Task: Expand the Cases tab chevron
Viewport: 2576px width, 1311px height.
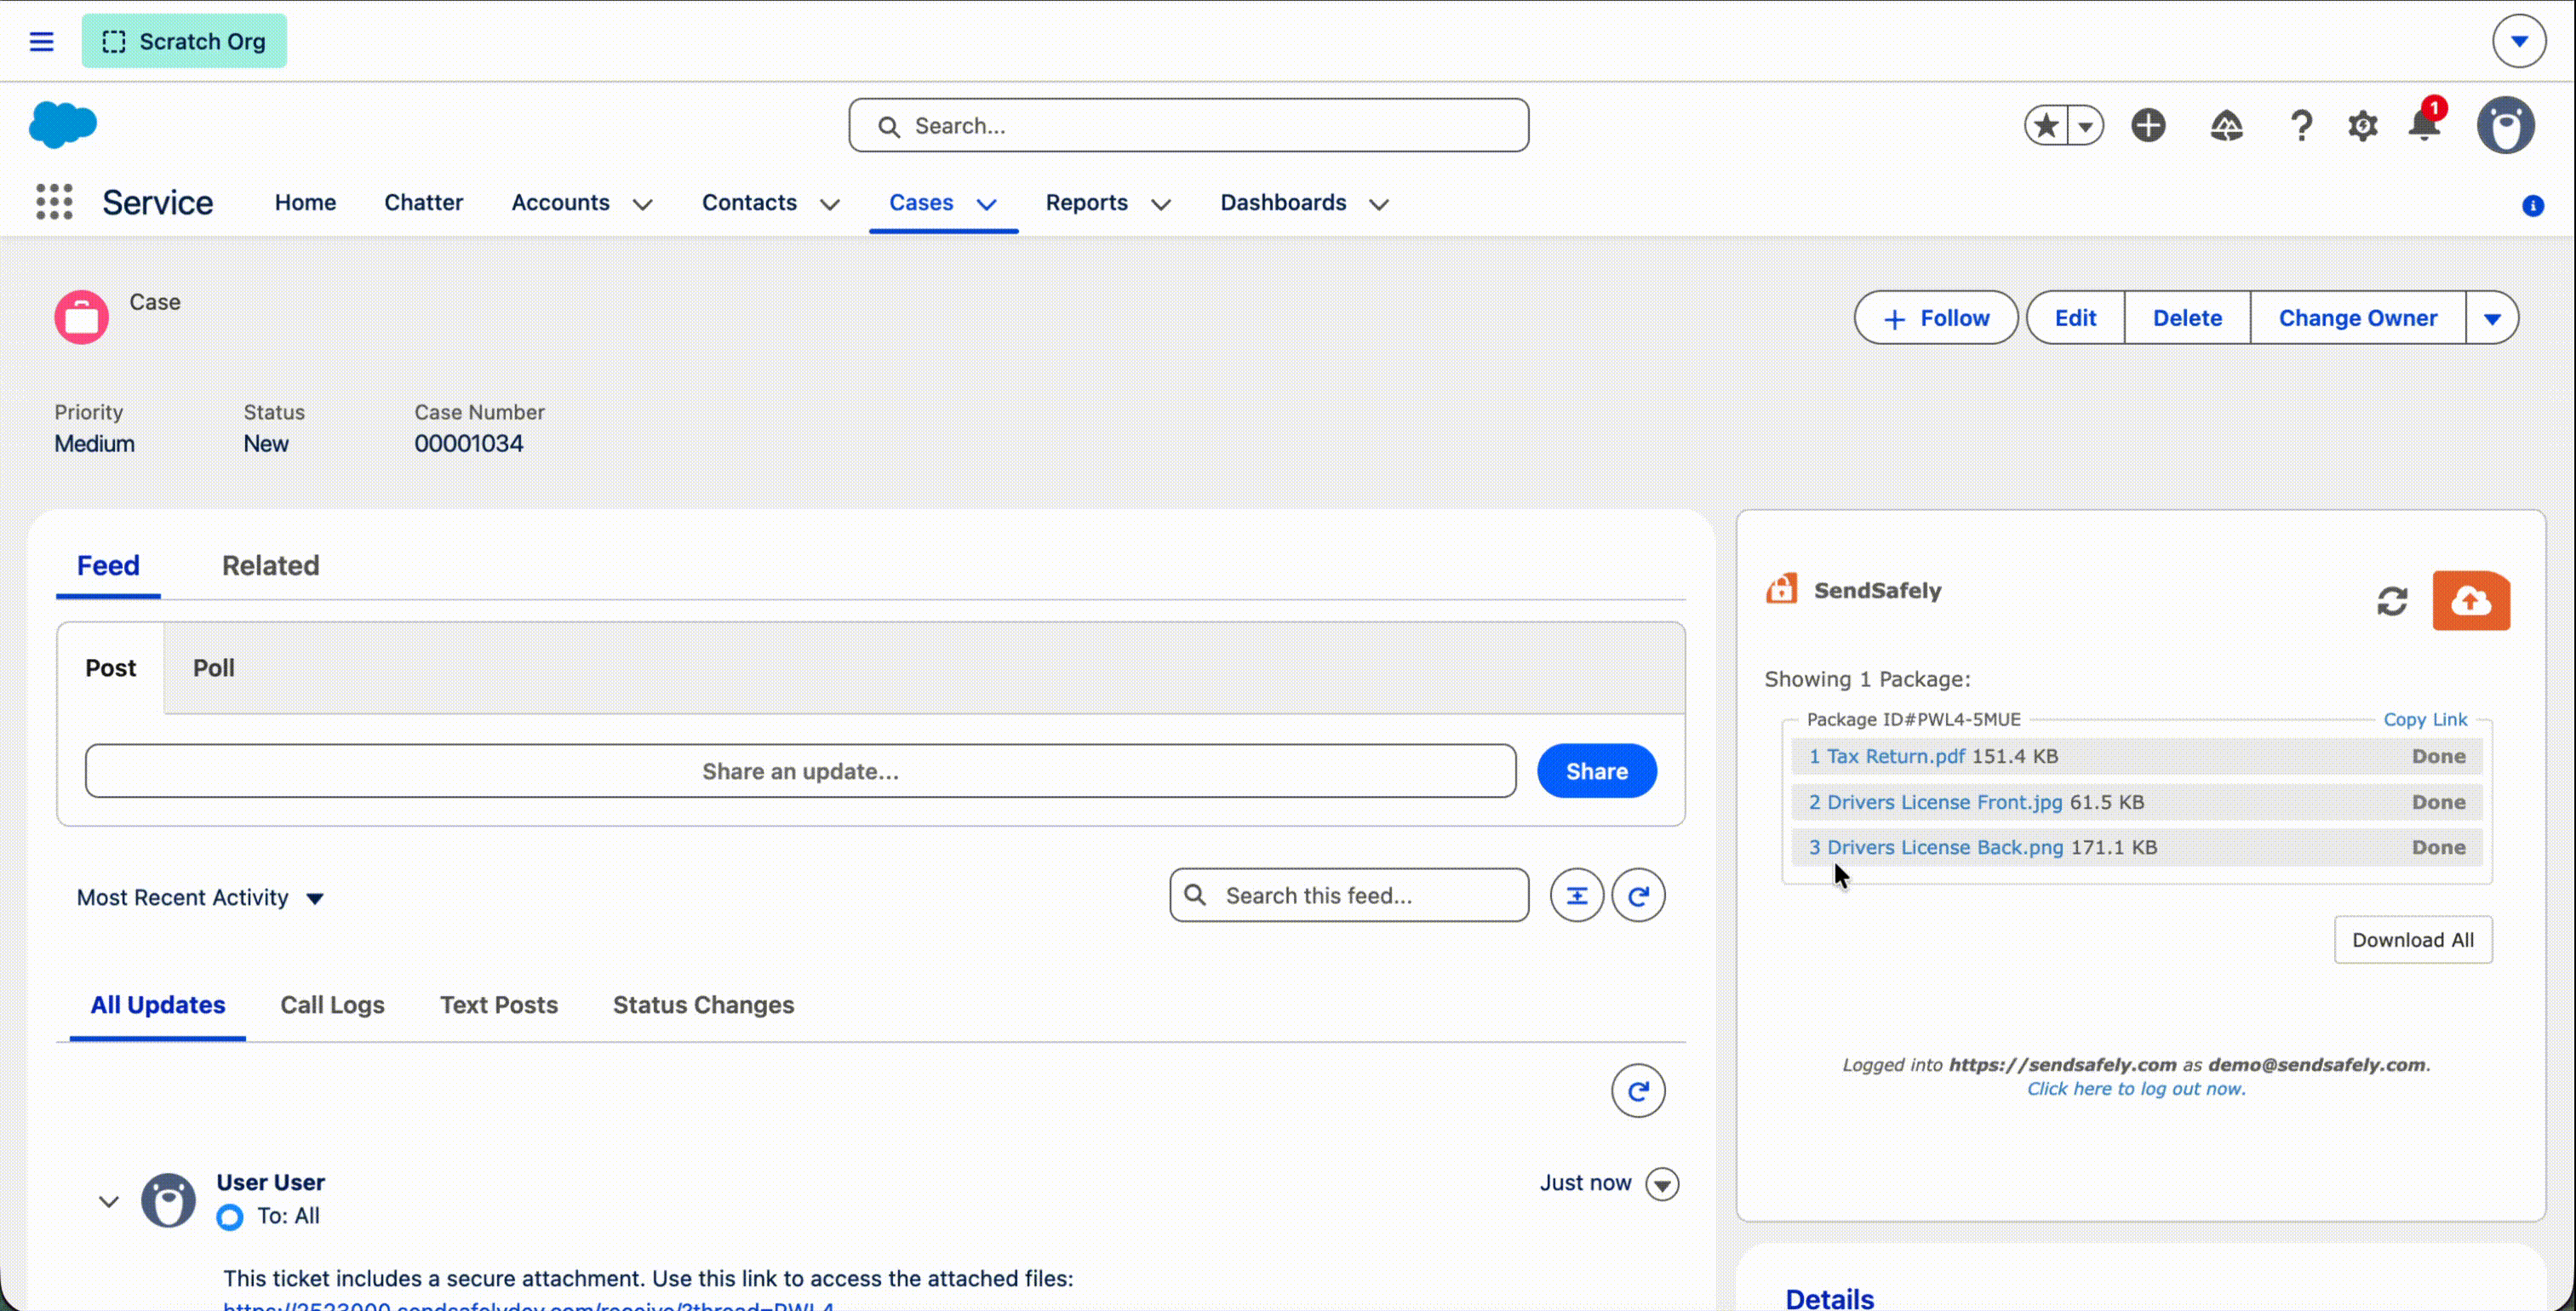Action: [986, 204]
